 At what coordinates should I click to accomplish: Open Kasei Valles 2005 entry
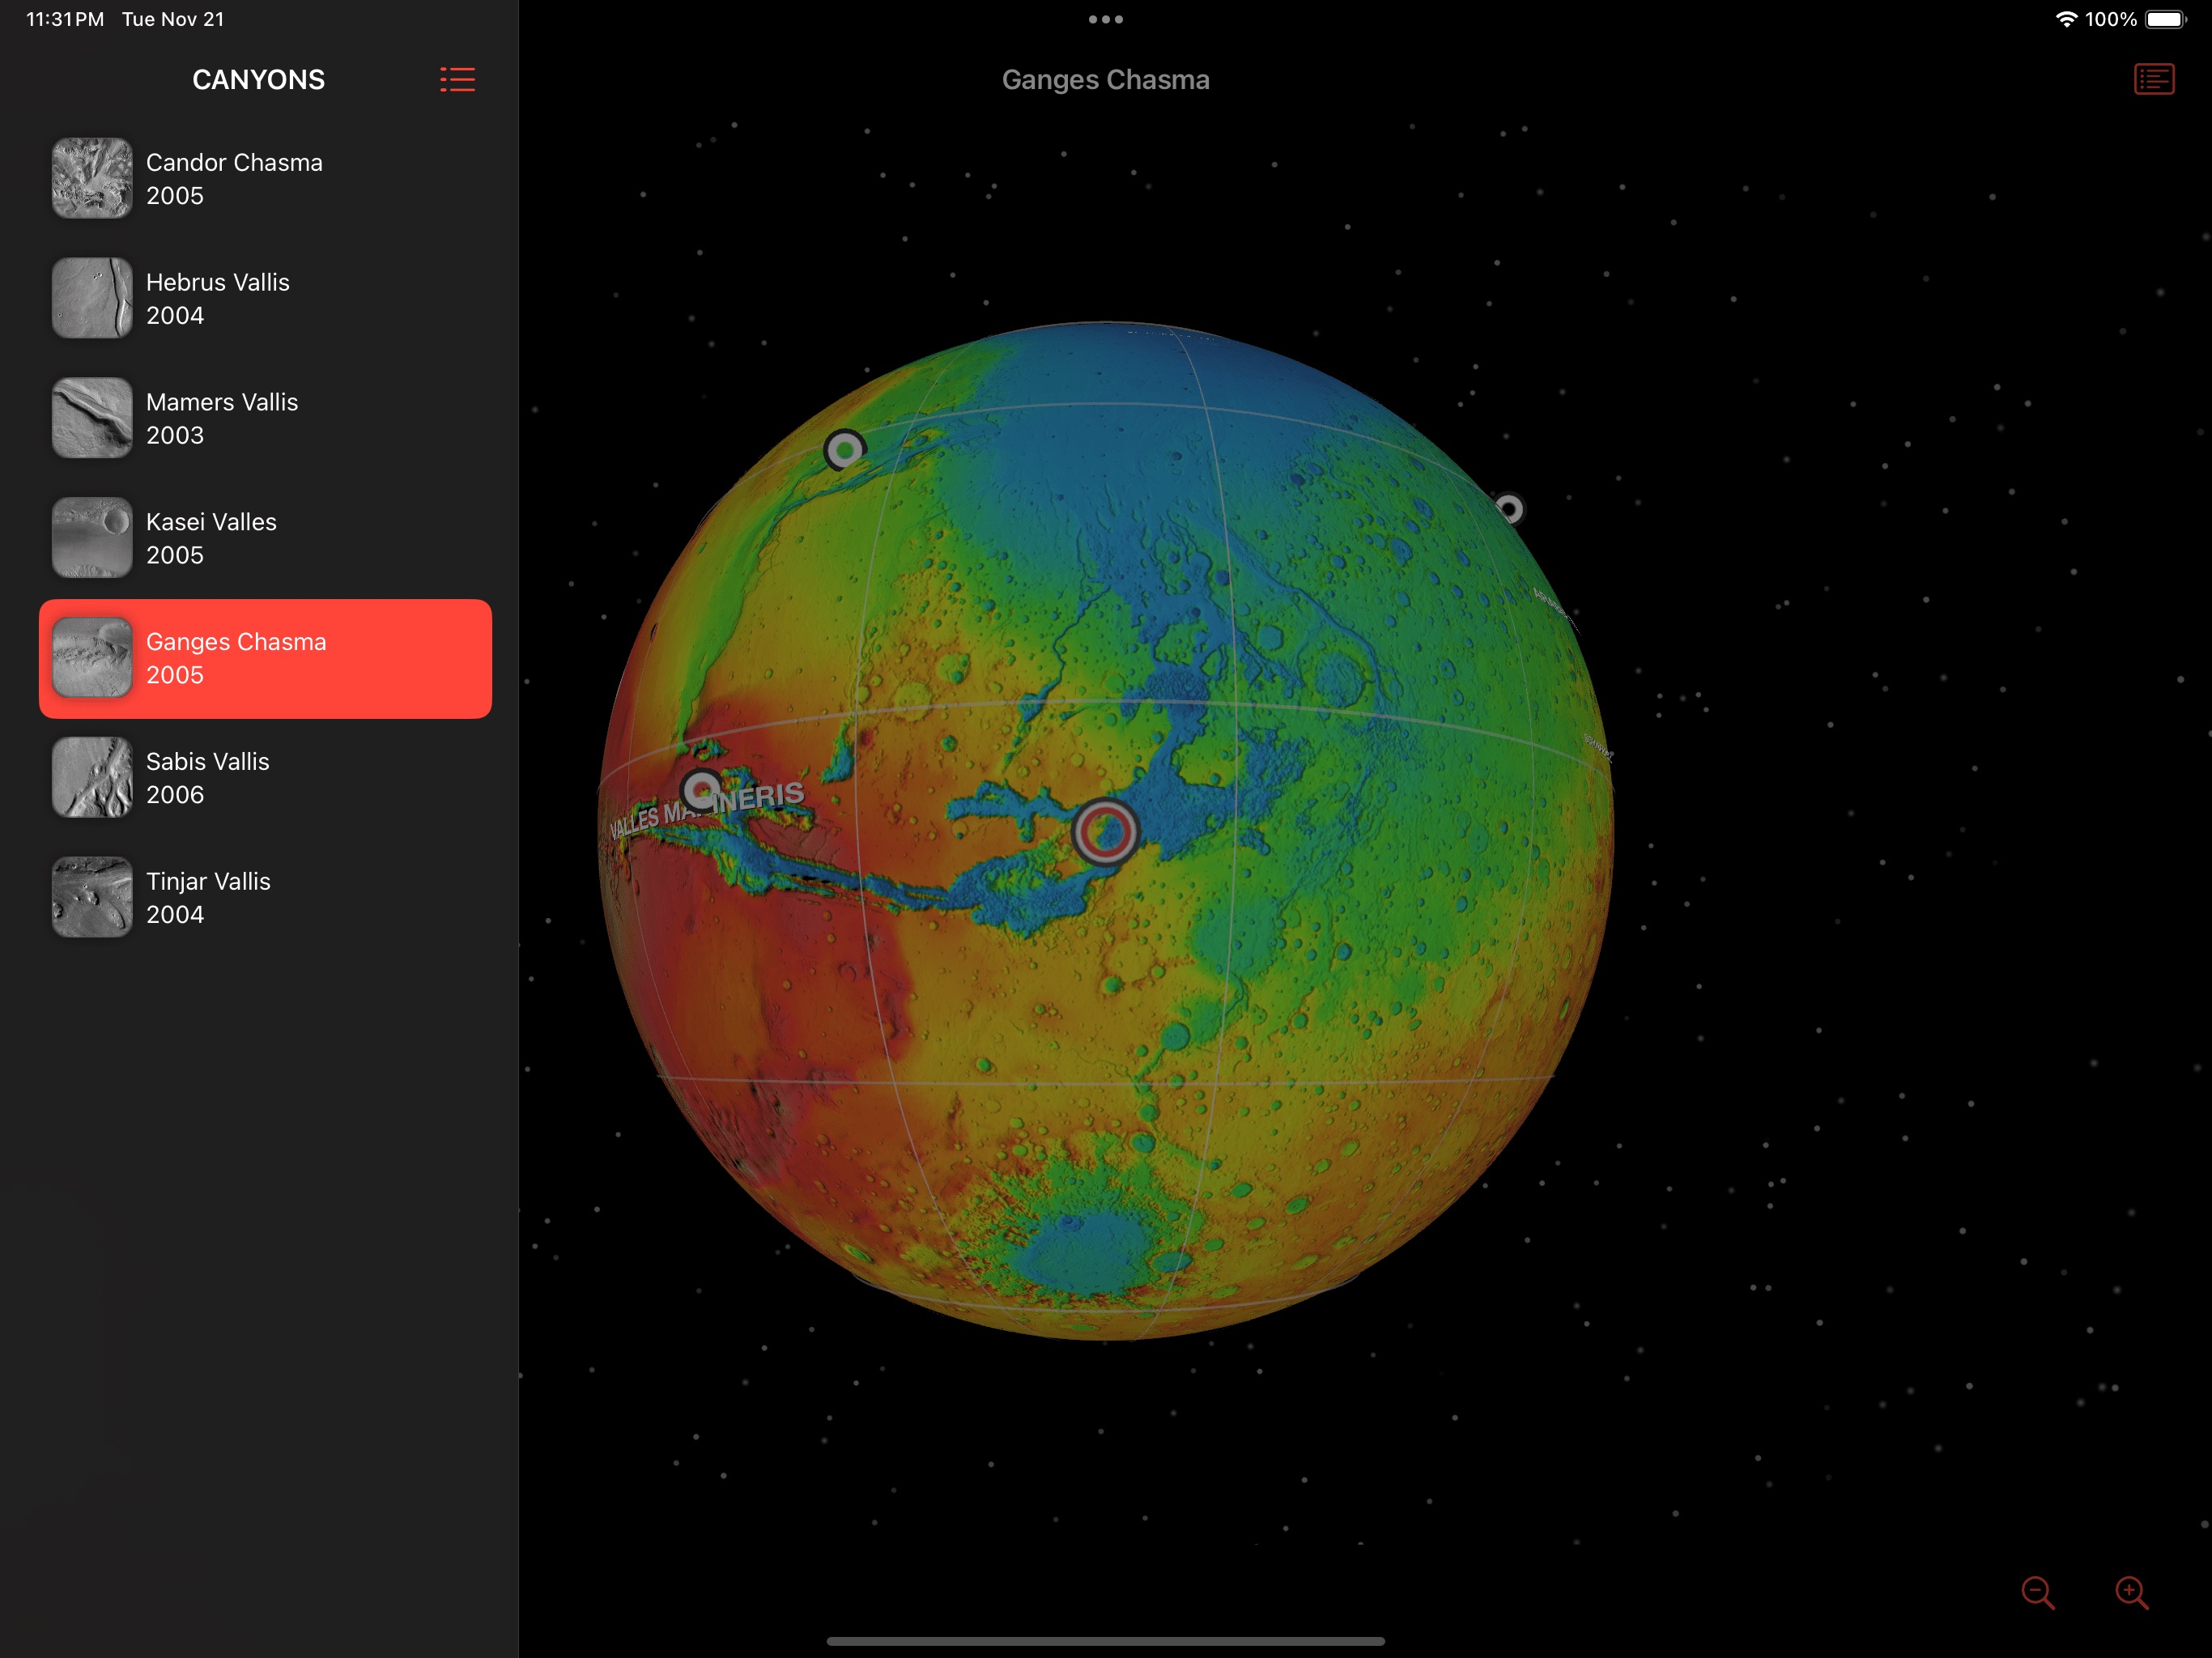click(x=265, y=539)
